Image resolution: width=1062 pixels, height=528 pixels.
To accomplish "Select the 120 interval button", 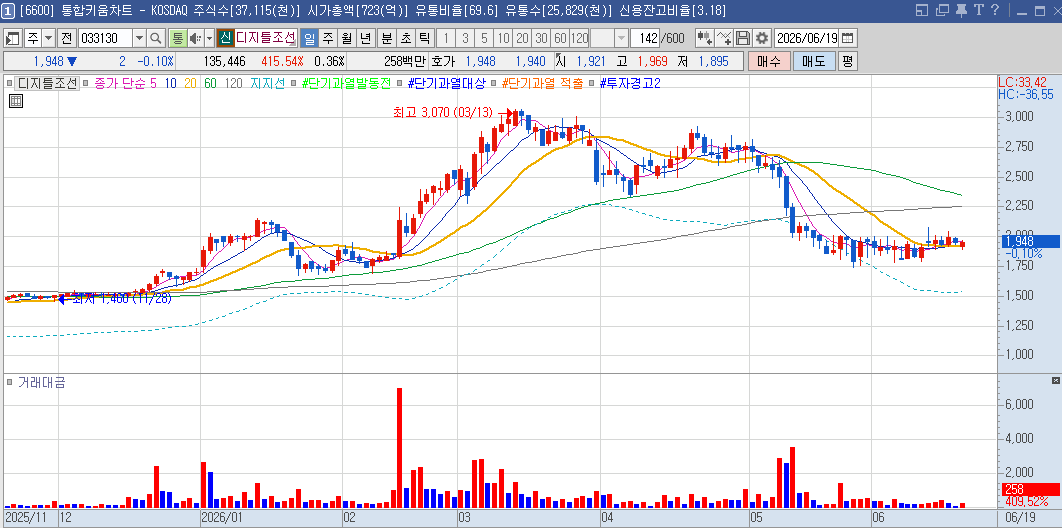I will [579, 38].
